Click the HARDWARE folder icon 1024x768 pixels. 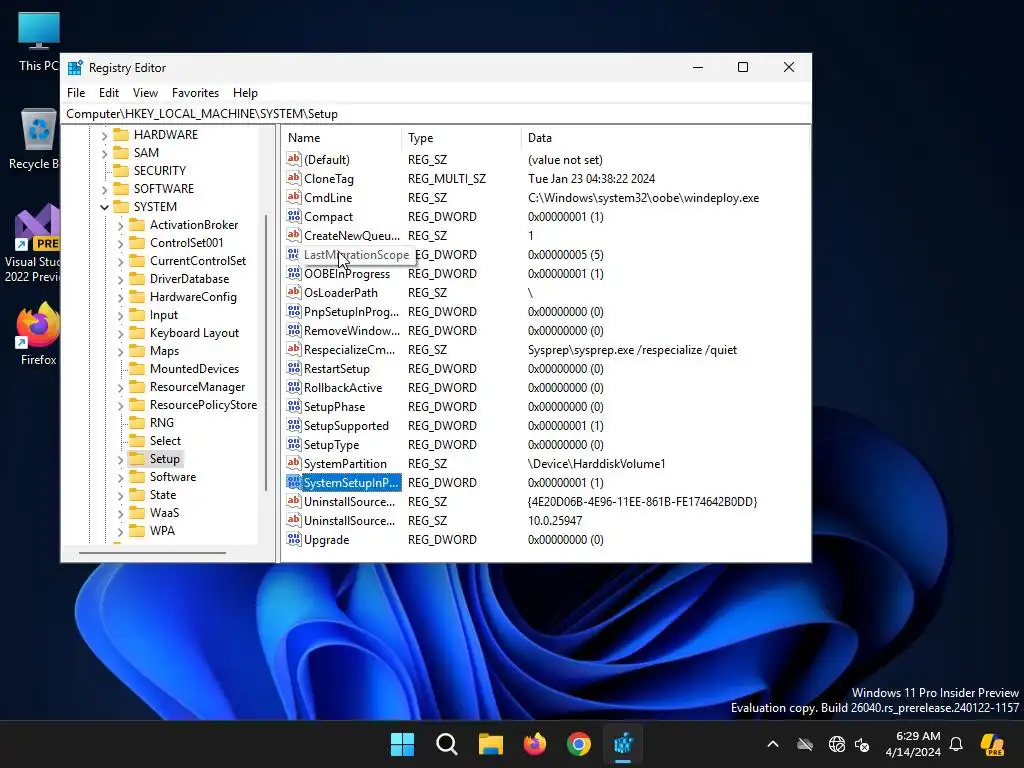(121, 135)
